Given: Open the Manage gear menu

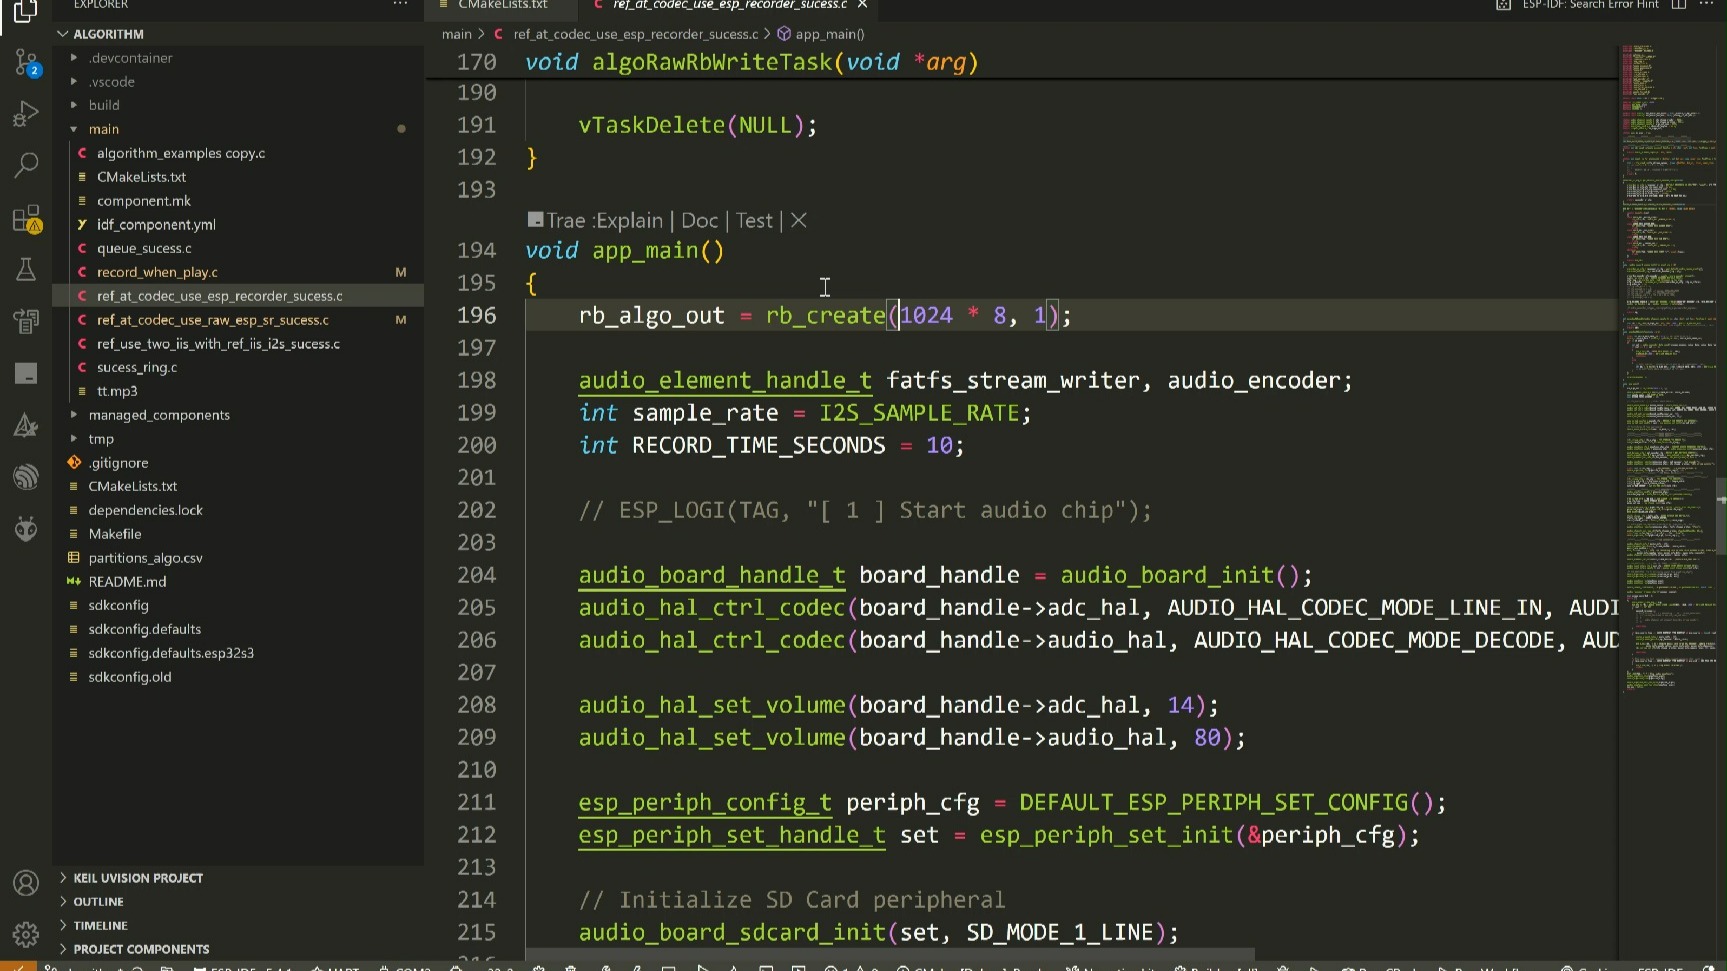Looking at the screenshot, I should click(26, 934).
